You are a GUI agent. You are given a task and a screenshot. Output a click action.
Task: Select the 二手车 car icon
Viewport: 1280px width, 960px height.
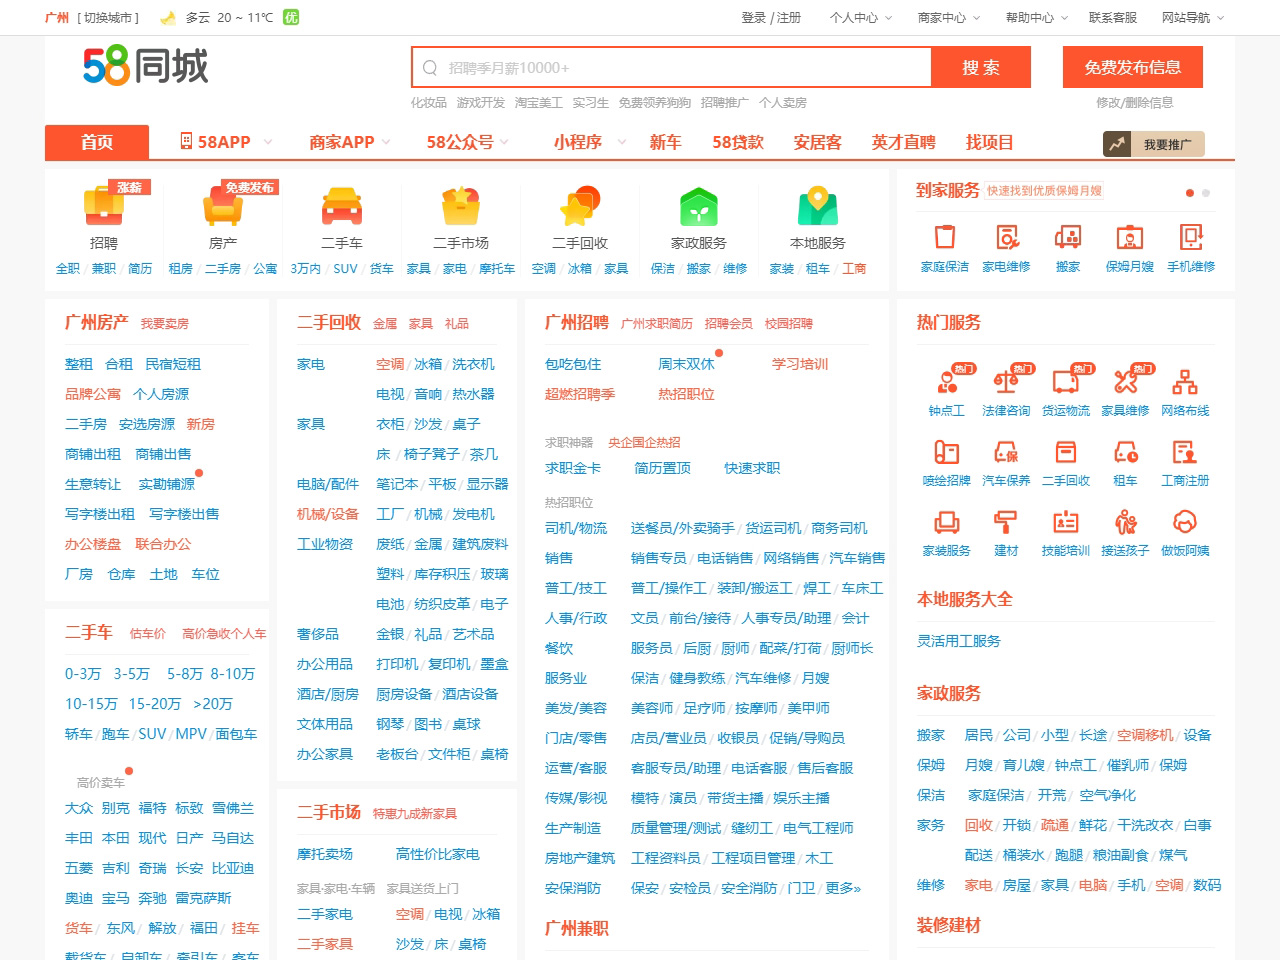click(342, 207)
